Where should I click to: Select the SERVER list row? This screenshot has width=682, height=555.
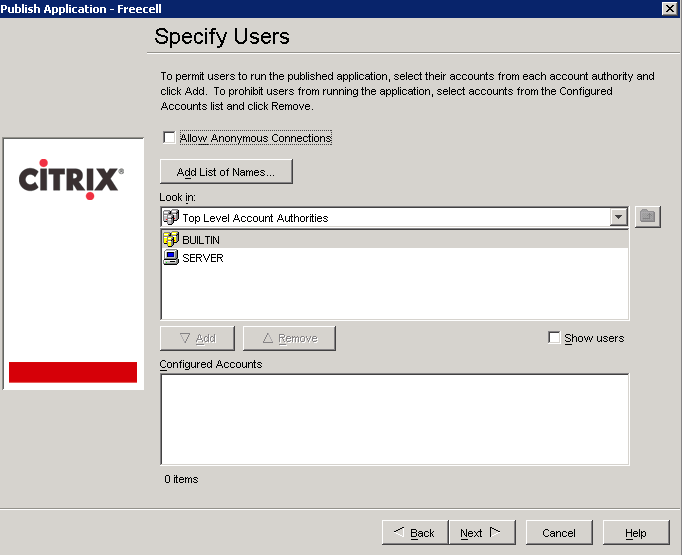point(395,258)
